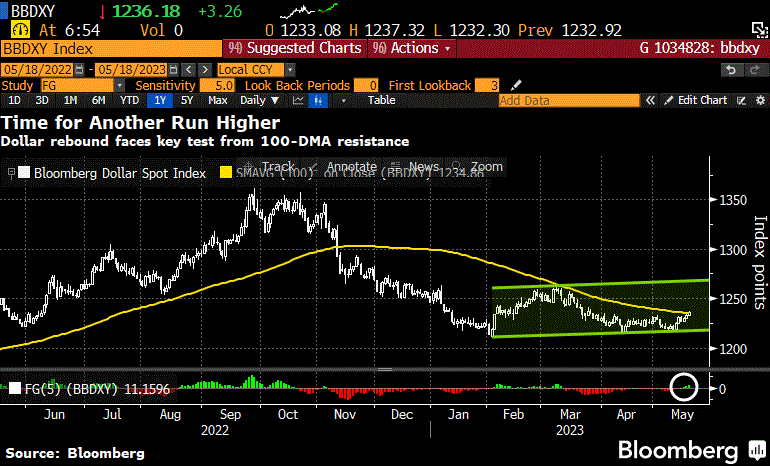Open the end date calendar picker

point(173,69)
